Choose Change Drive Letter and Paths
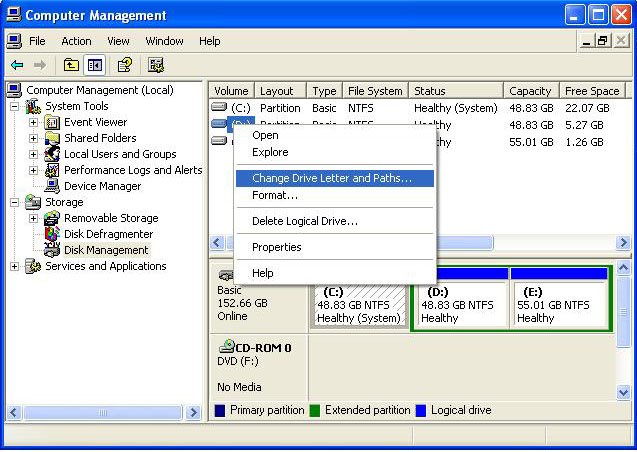Viewport: 637px width, 452px height. [x=335, y=178]
